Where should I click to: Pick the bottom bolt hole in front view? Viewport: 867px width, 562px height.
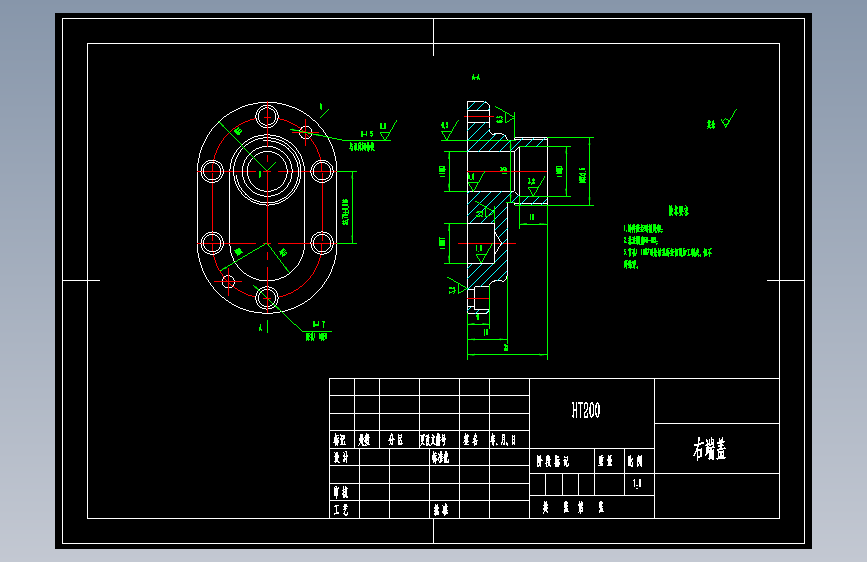pyautogui.click(x=267, y=298)
